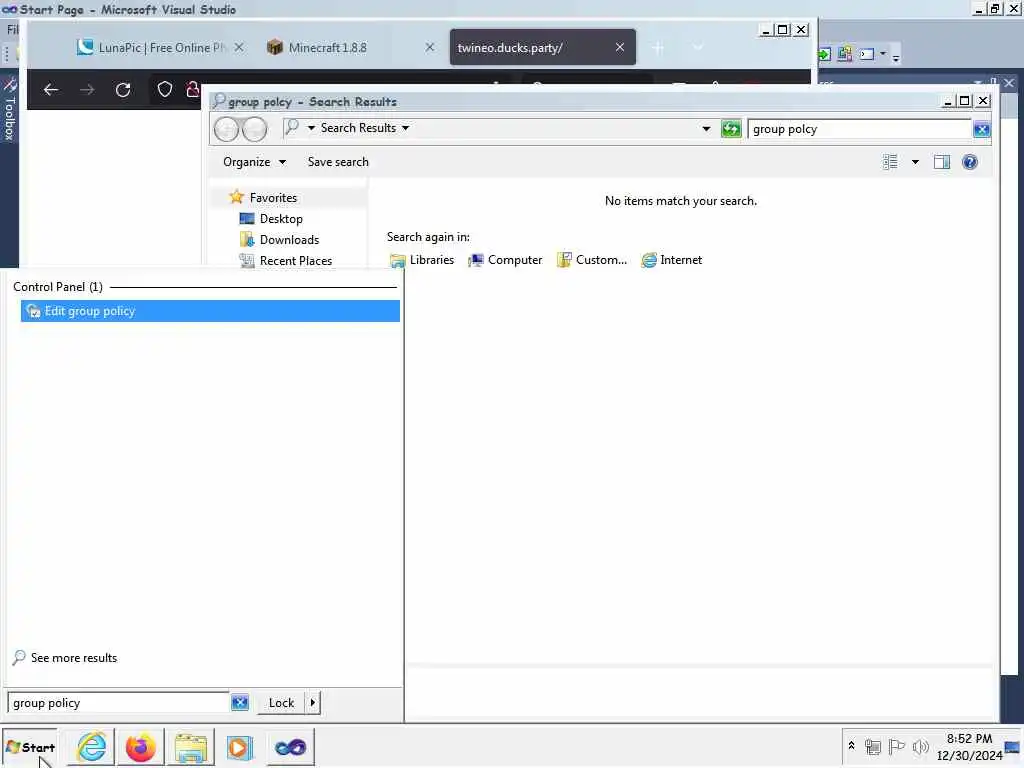Close the LunaPic tab

239,48
